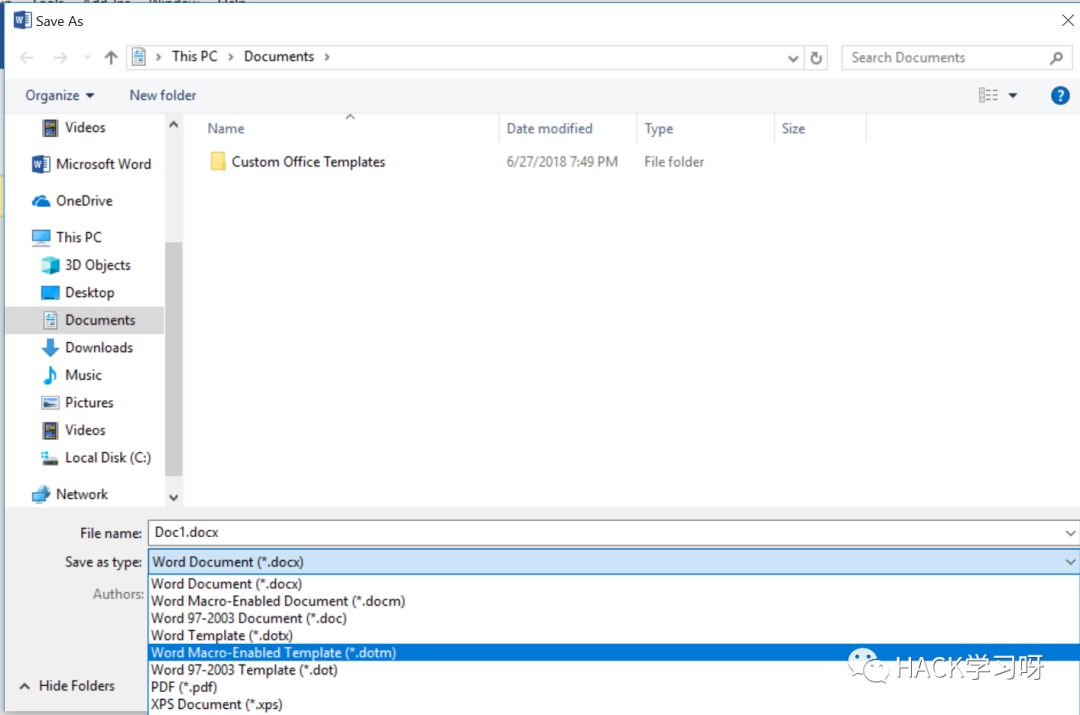Image resolution: width=1080 pixels, height=715 pixels.
Task: Choose Word 97-2003 Template (*.dot)
Action: (x=244, y=670)
